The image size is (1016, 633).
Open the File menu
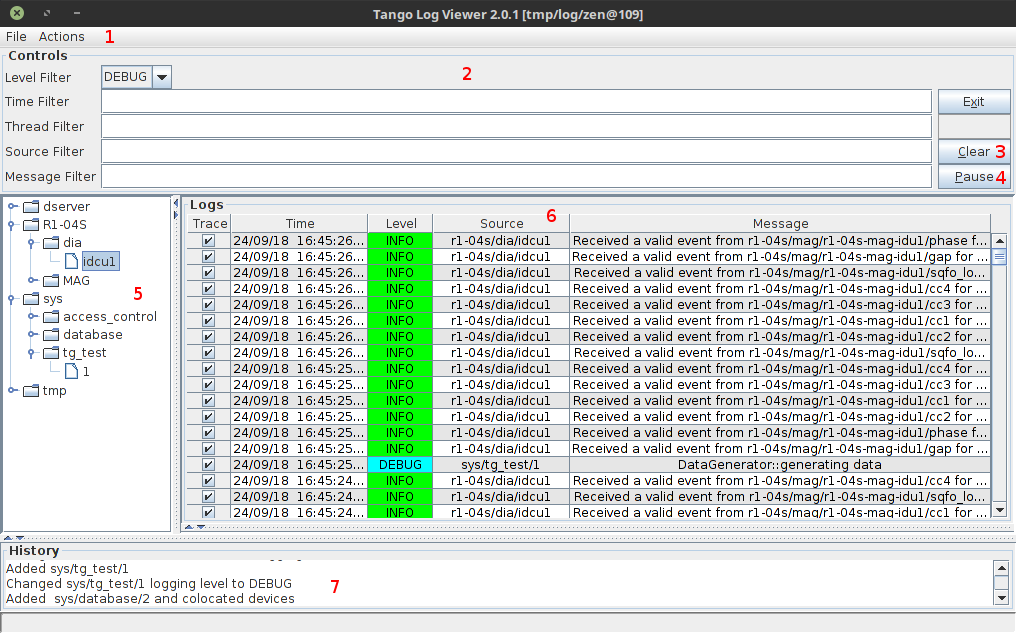tap(16, 37)
